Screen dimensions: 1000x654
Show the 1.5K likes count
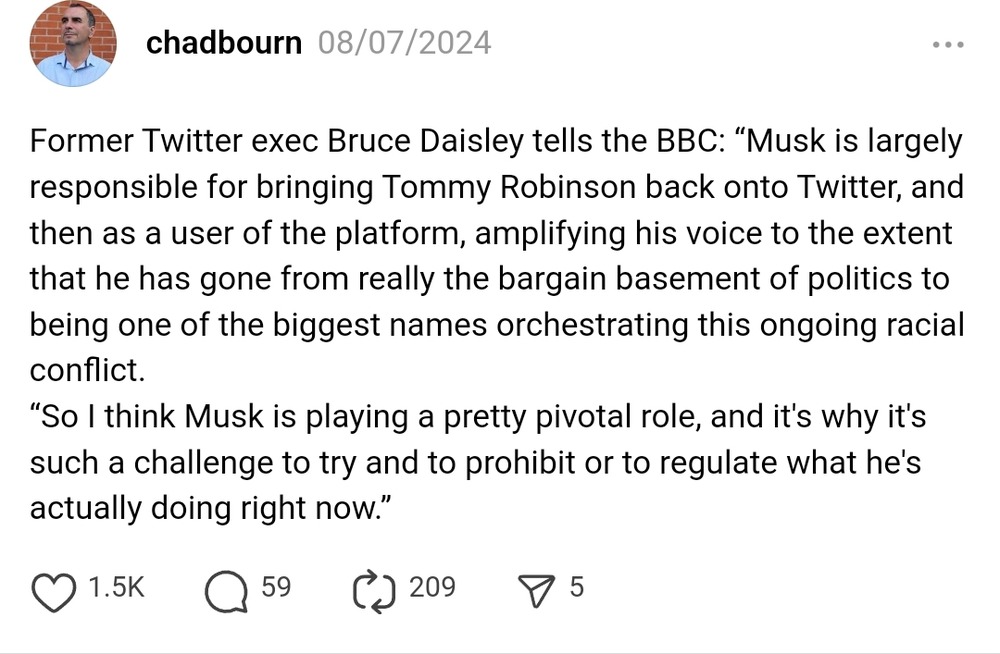117,588
